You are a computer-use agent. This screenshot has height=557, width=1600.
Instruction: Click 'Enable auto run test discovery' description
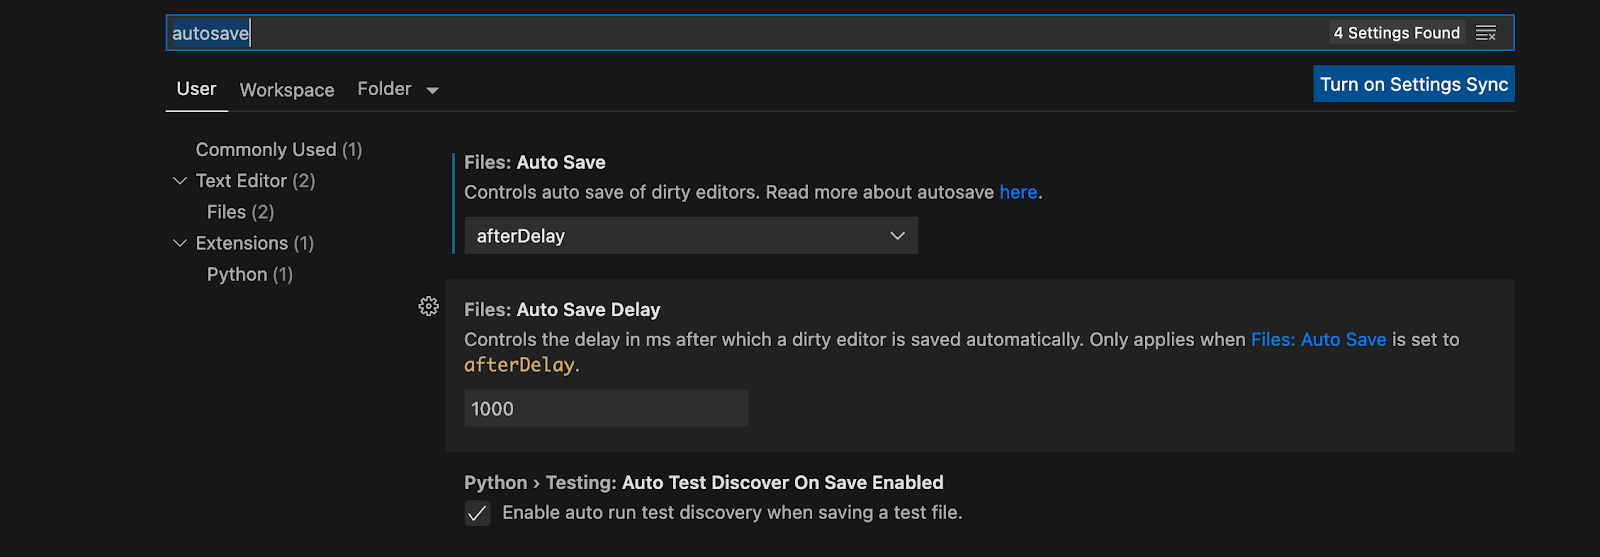coord(732,513)
